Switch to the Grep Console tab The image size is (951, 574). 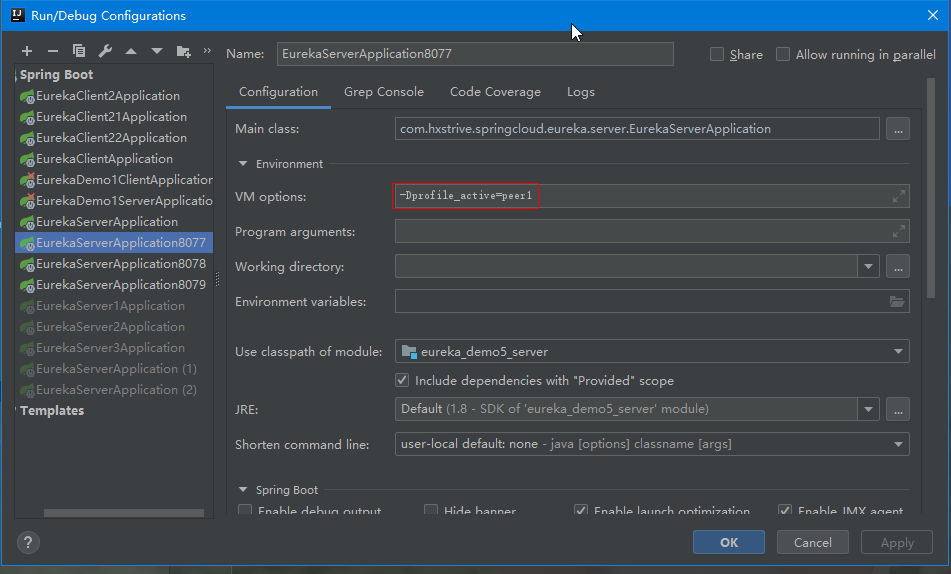coord(384,92)
